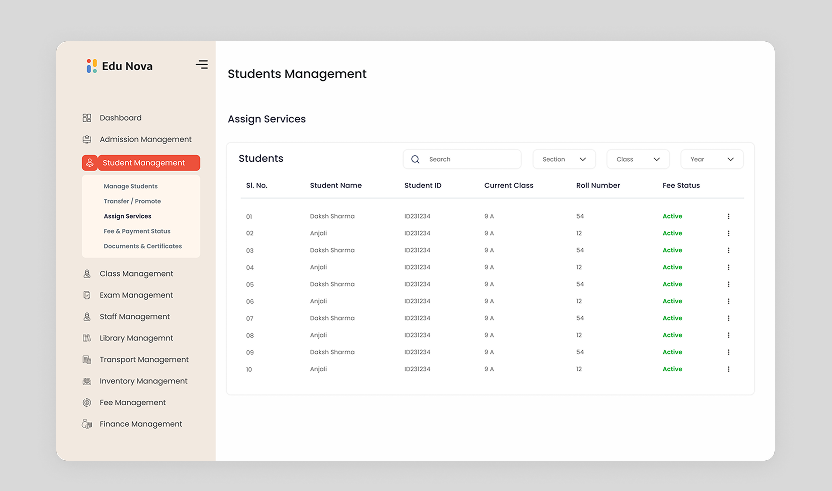Click Daksh Sharma in row 01
The height and width of the screenshot is (491, 832).
332,217
